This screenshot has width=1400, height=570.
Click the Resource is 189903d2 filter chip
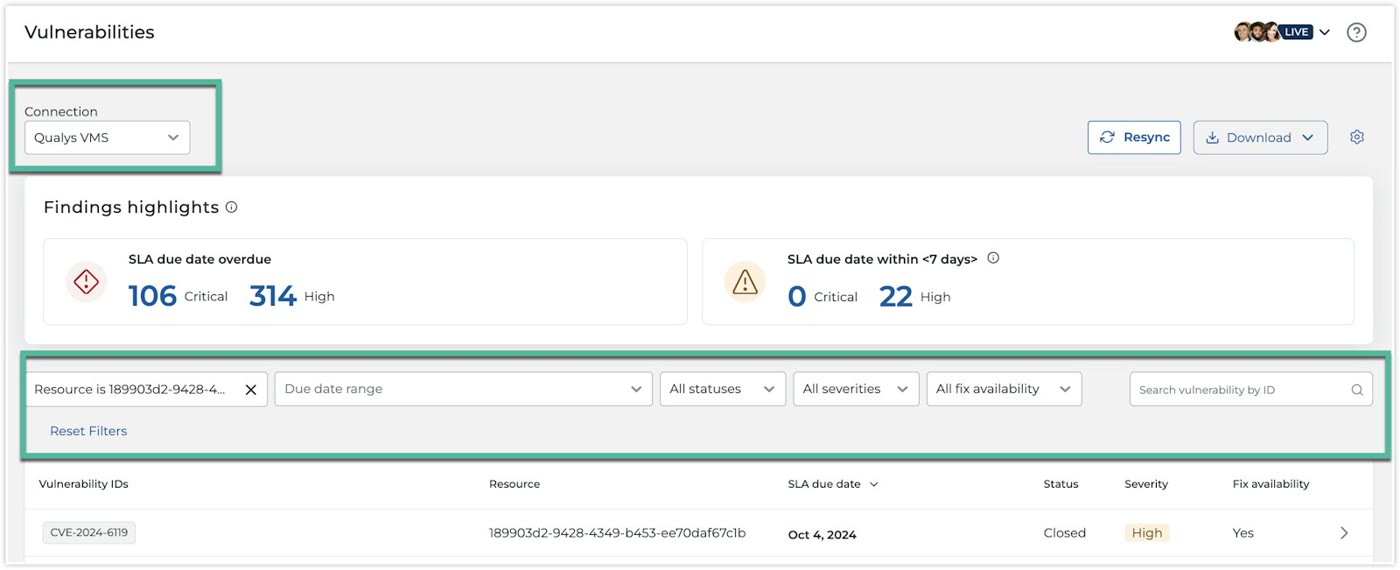146,389
